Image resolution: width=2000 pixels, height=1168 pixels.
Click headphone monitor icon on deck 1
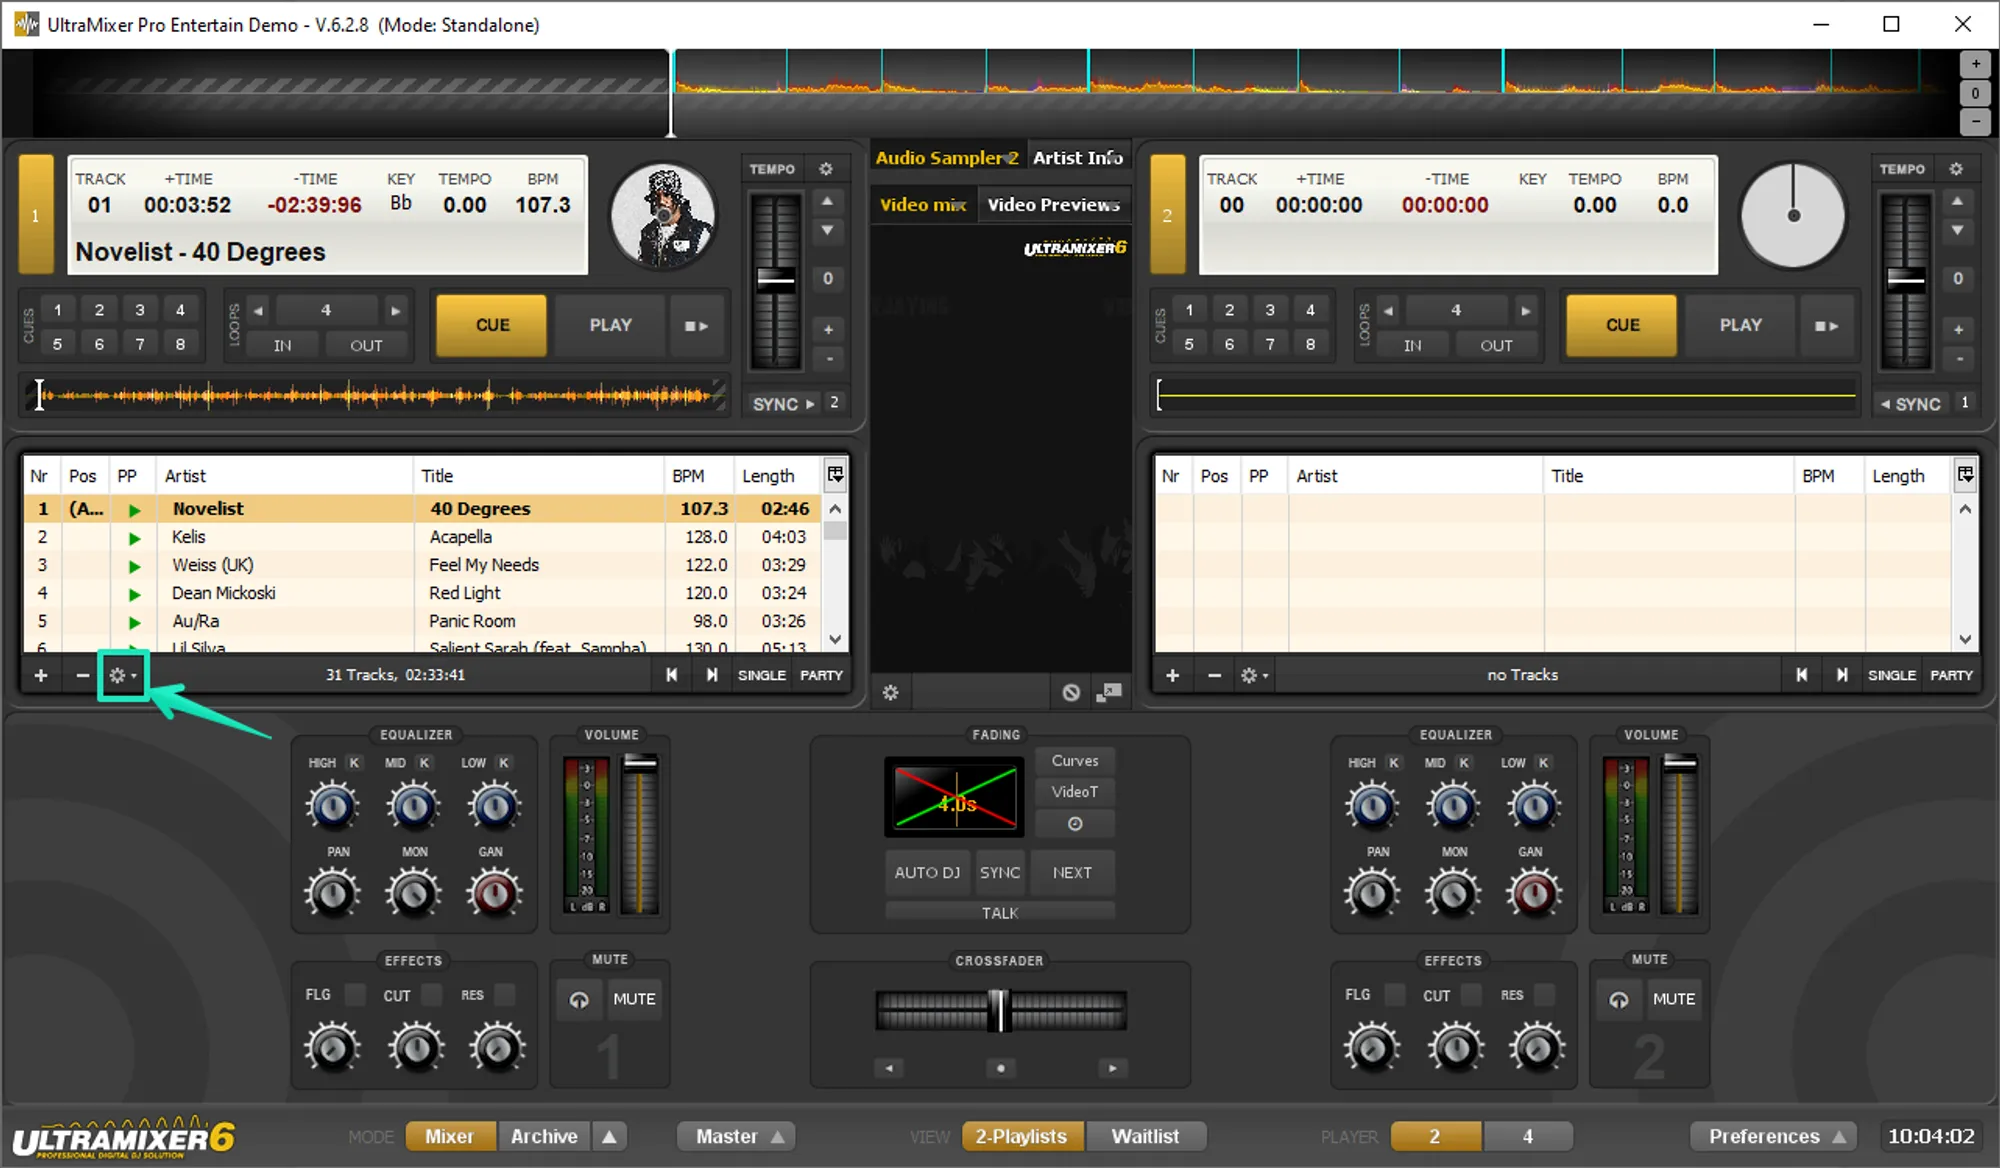[579, 999]
